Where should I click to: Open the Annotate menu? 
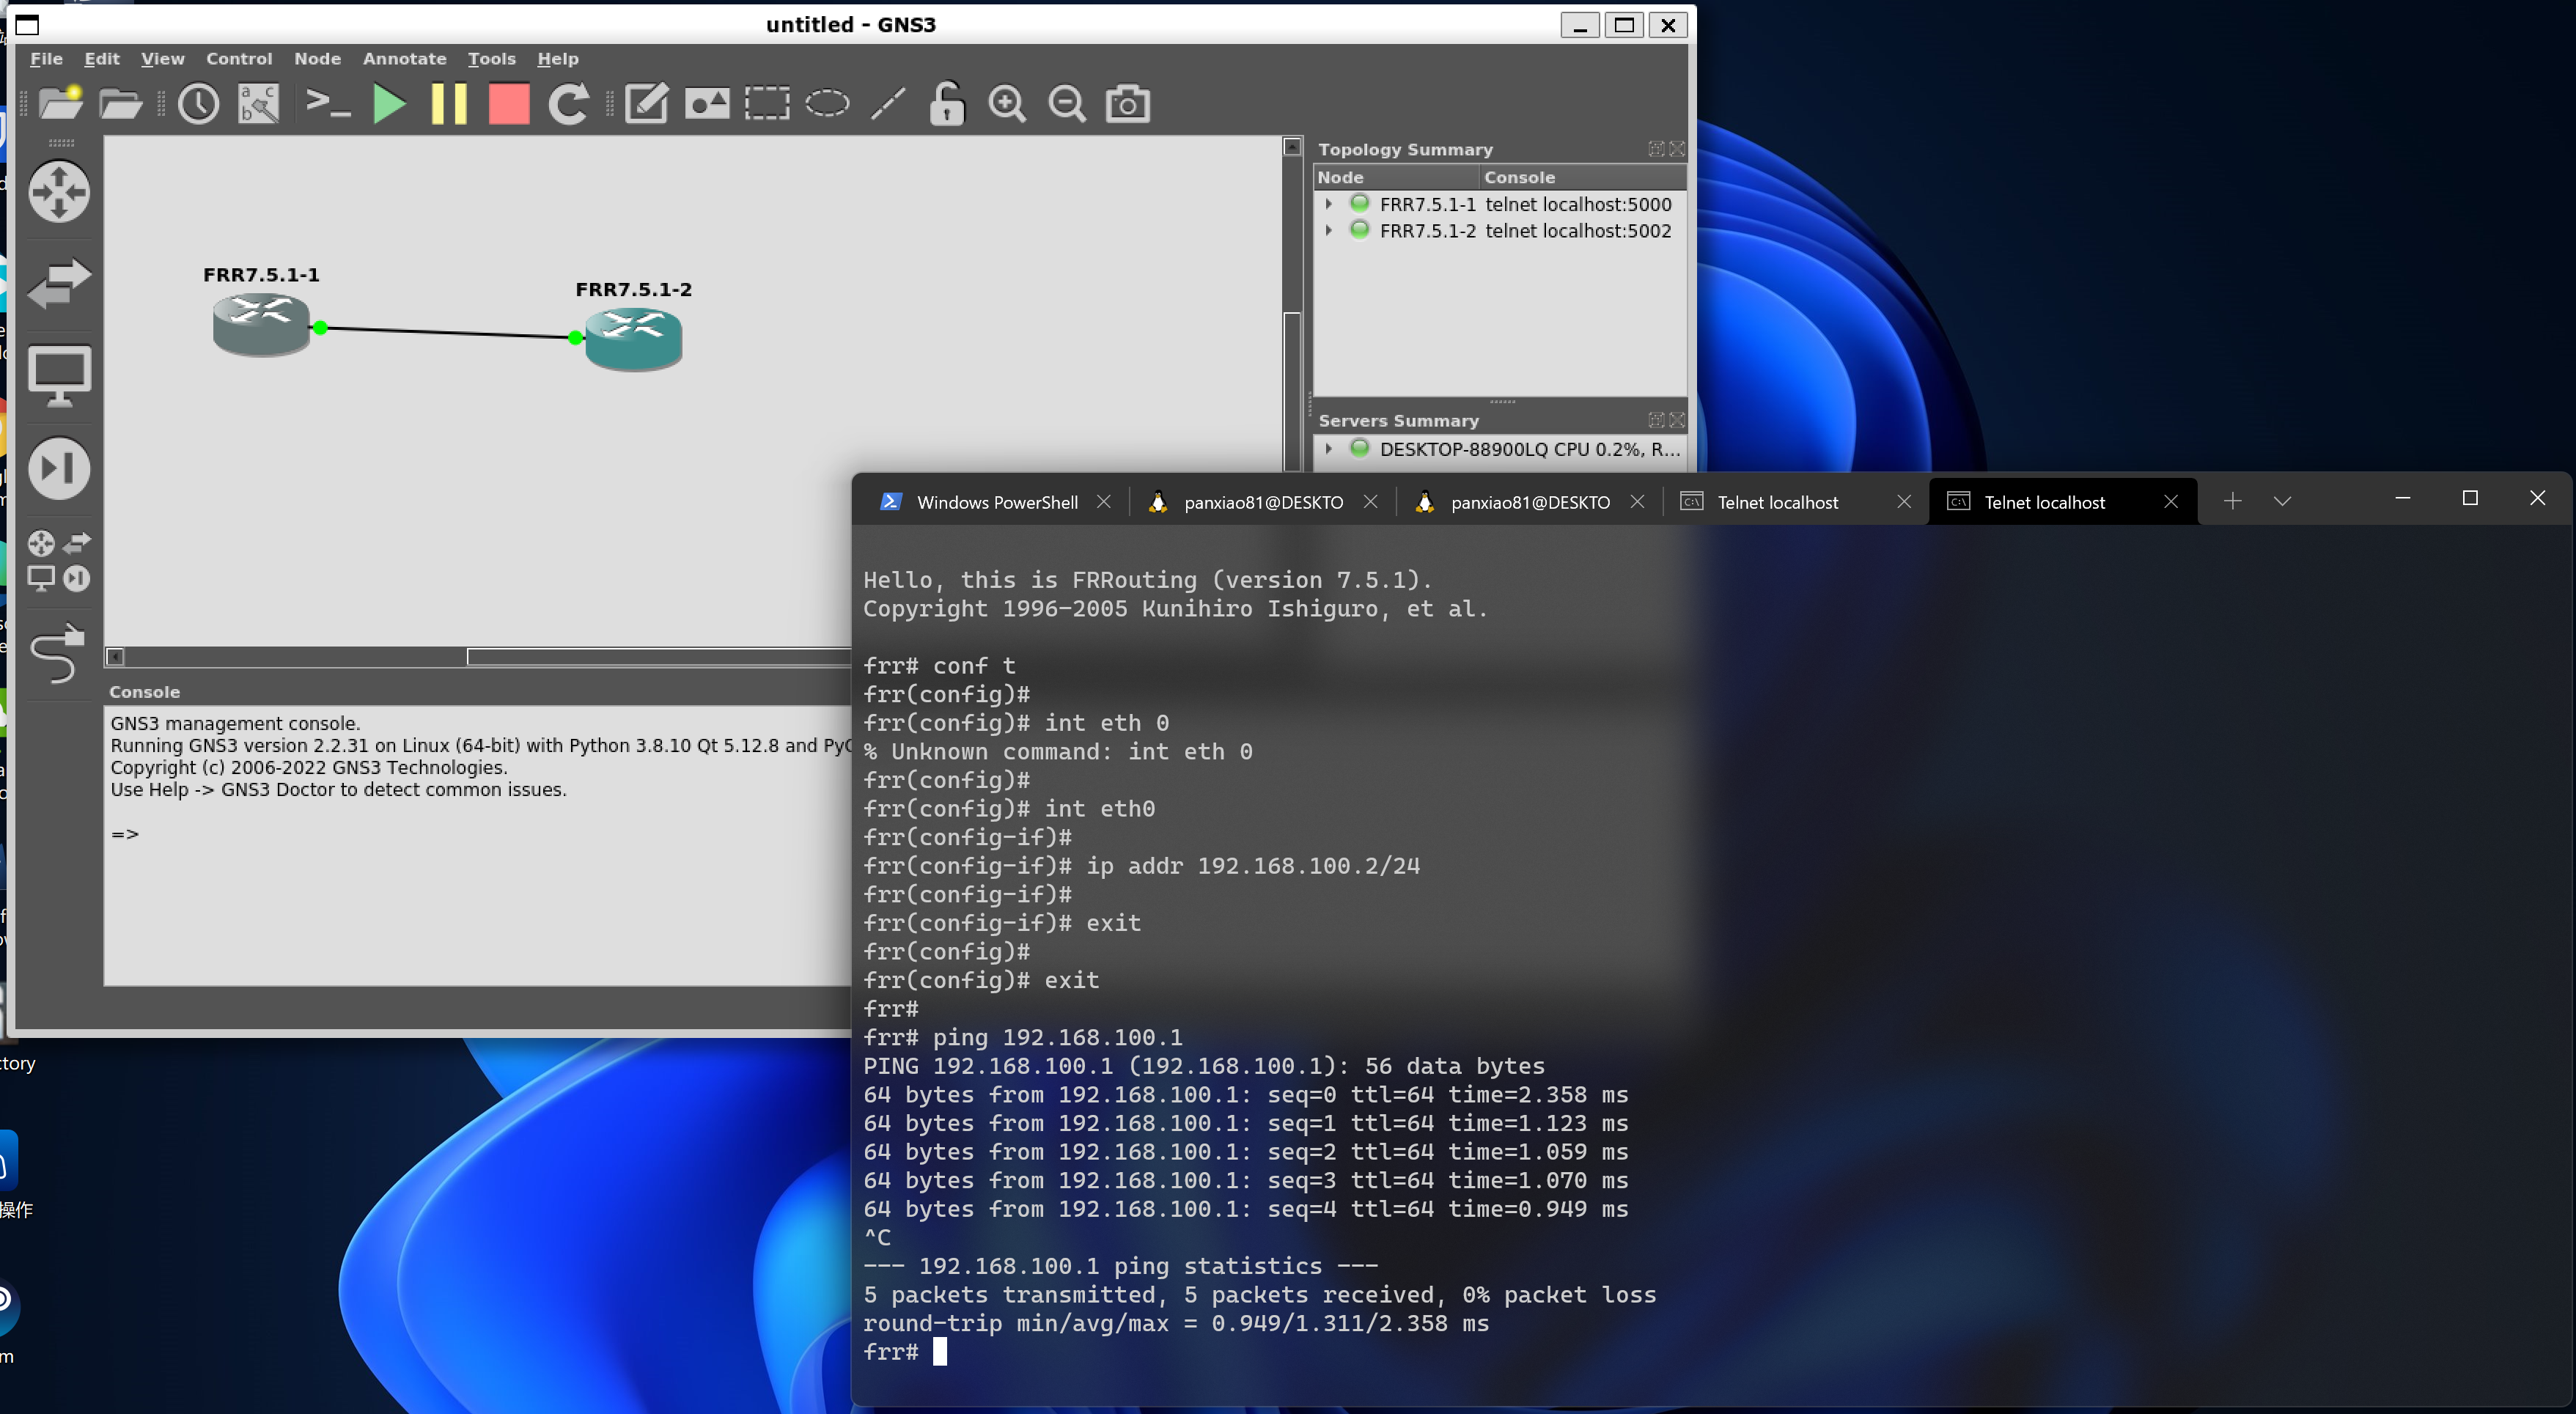click(x=404, y=59)
